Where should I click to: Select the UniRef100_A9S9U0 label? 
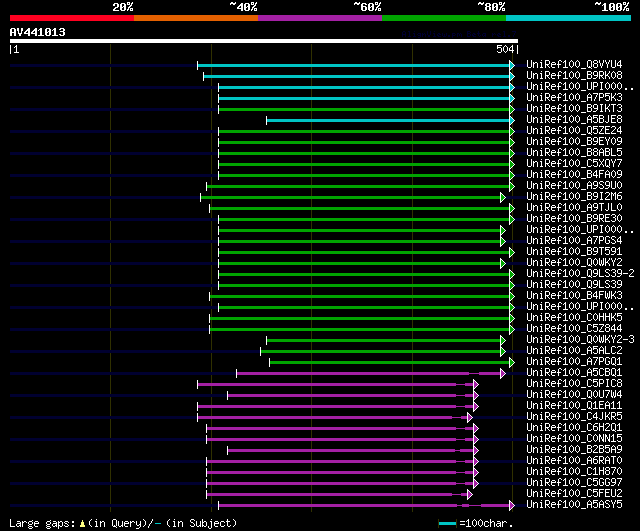tap(574, 186)
